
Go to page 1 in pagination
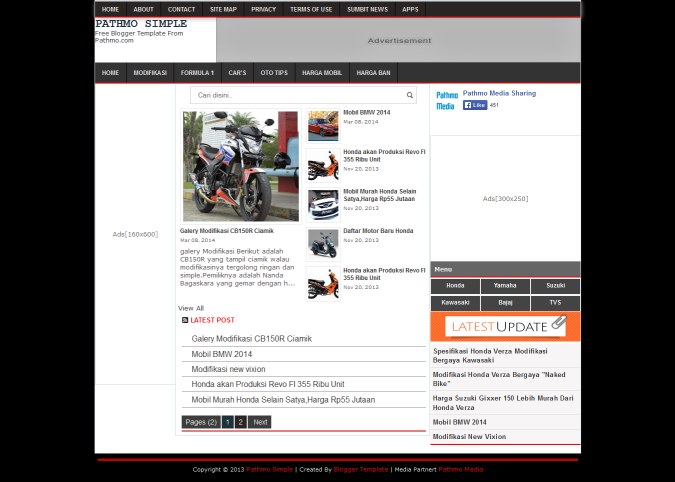click(228, 422)
